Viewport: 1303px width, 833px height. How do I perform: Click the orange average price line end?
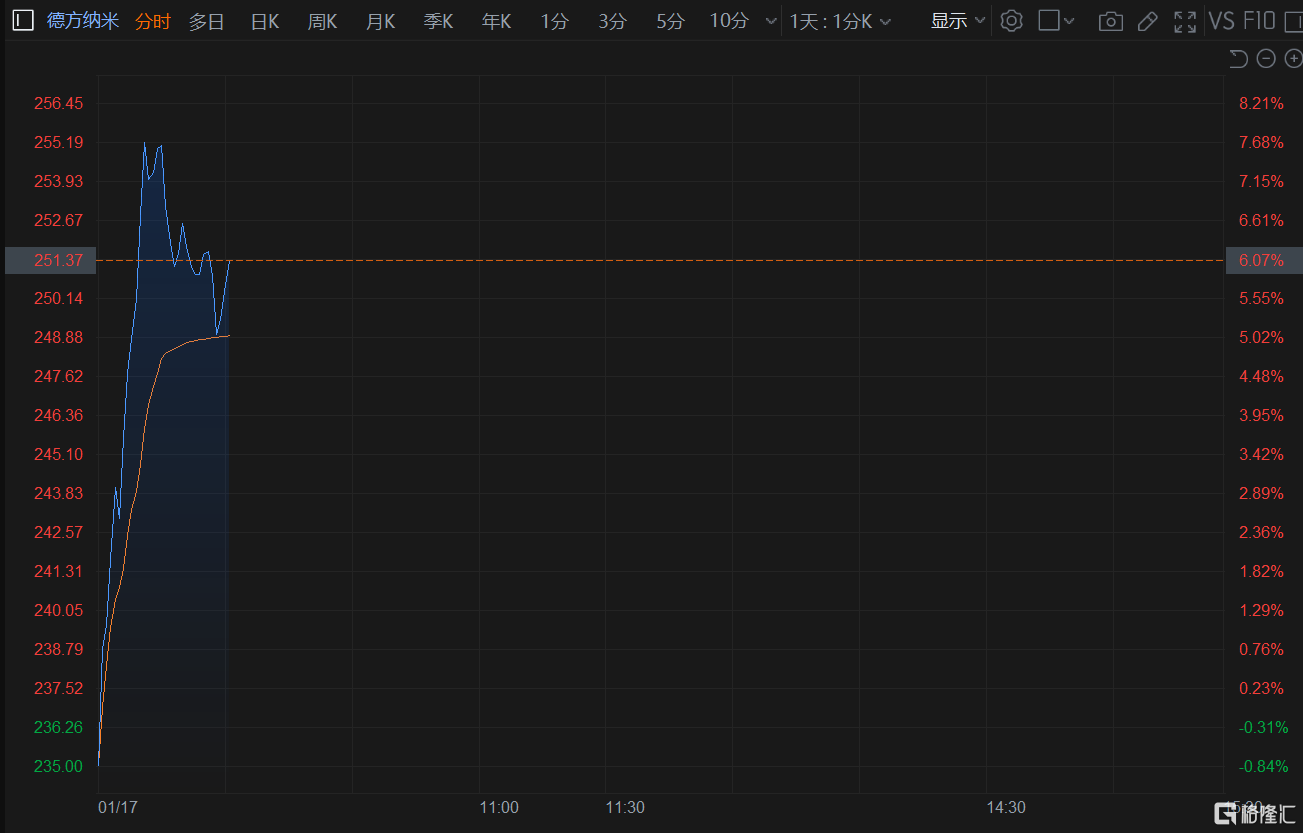pyautogui.click(x=229, y=335)
